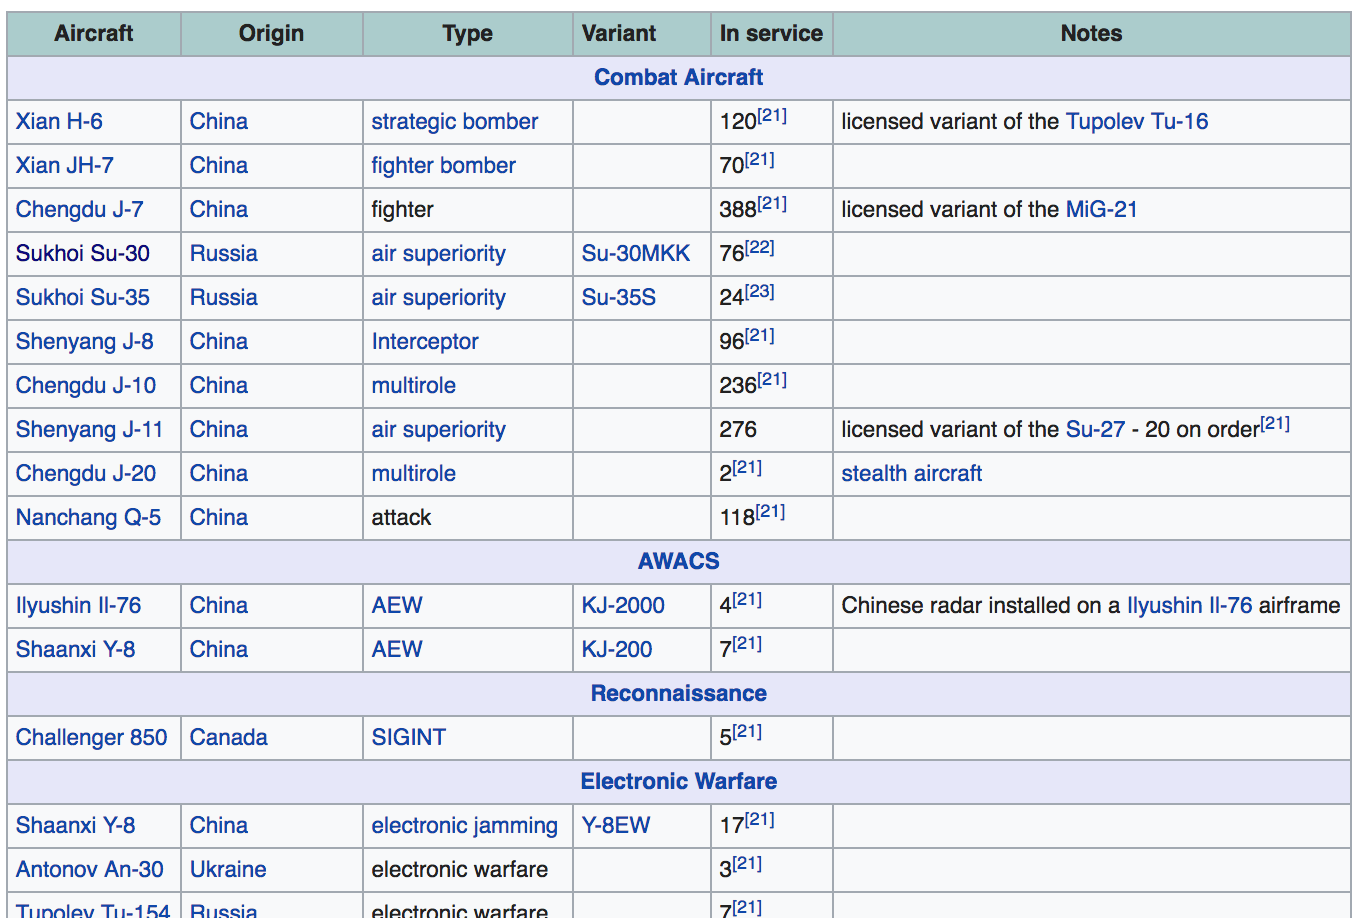Select the Interceptor type link

click(424, 342)
